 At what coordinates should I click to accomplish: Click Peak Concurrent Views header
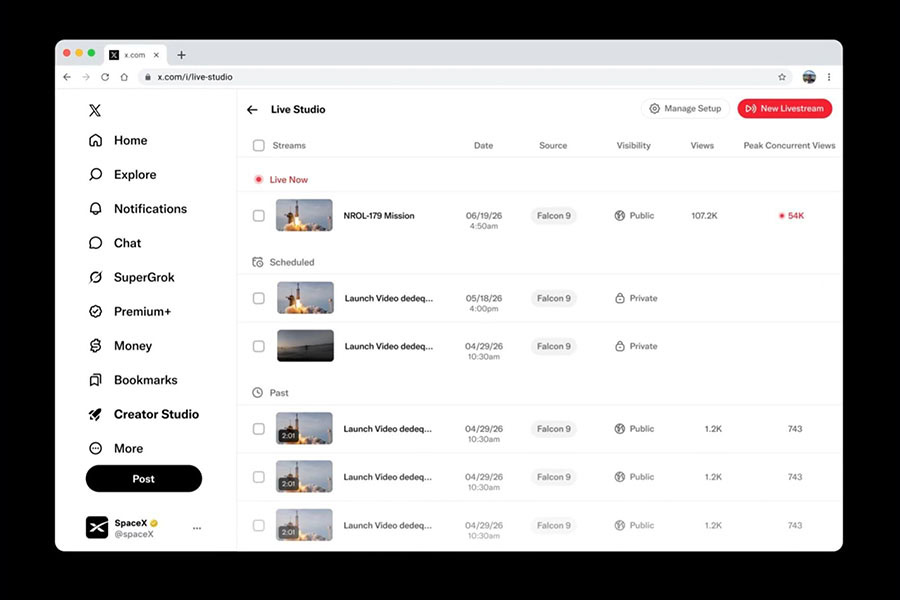[x=789, y=146]
